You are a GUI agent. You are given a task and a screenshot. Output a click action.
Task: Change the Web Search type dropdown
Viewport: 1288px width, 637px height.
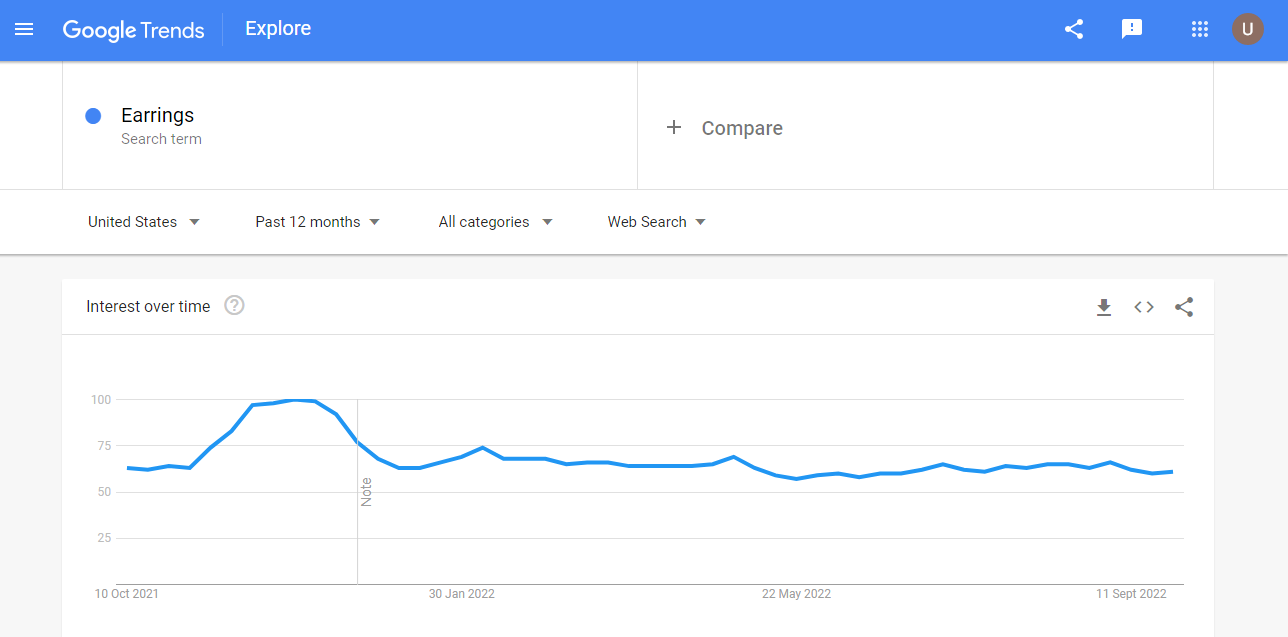656,222
